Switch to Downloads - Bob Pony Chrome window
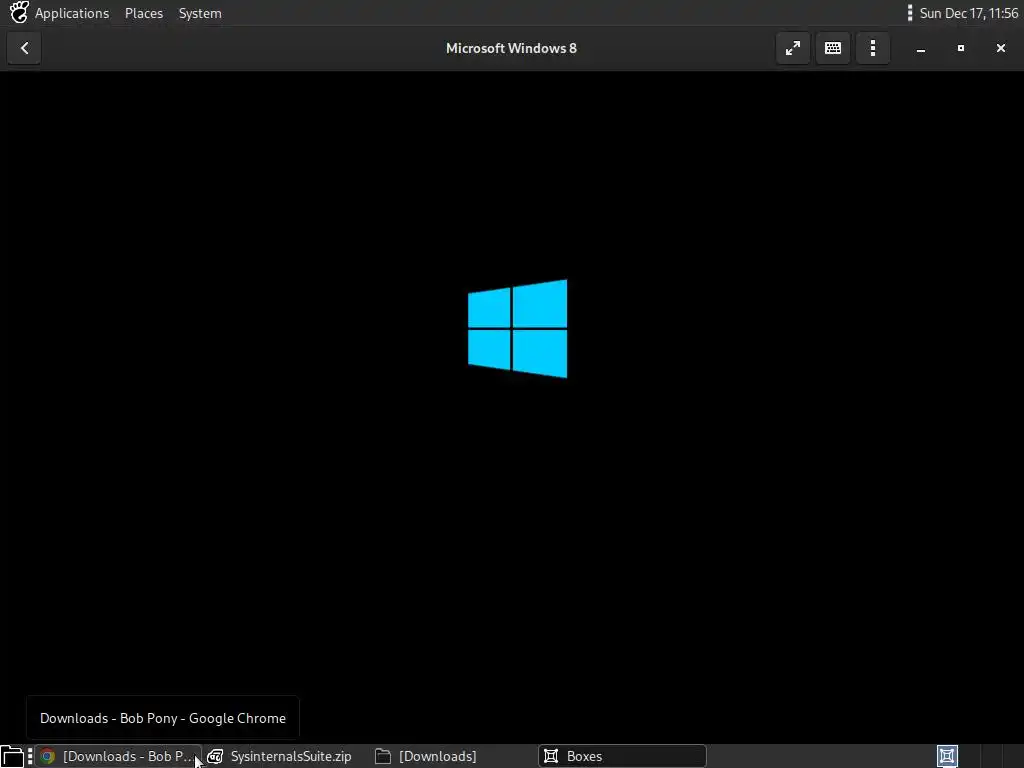This screenshot has height=768, width=1024. pos(119,756)
